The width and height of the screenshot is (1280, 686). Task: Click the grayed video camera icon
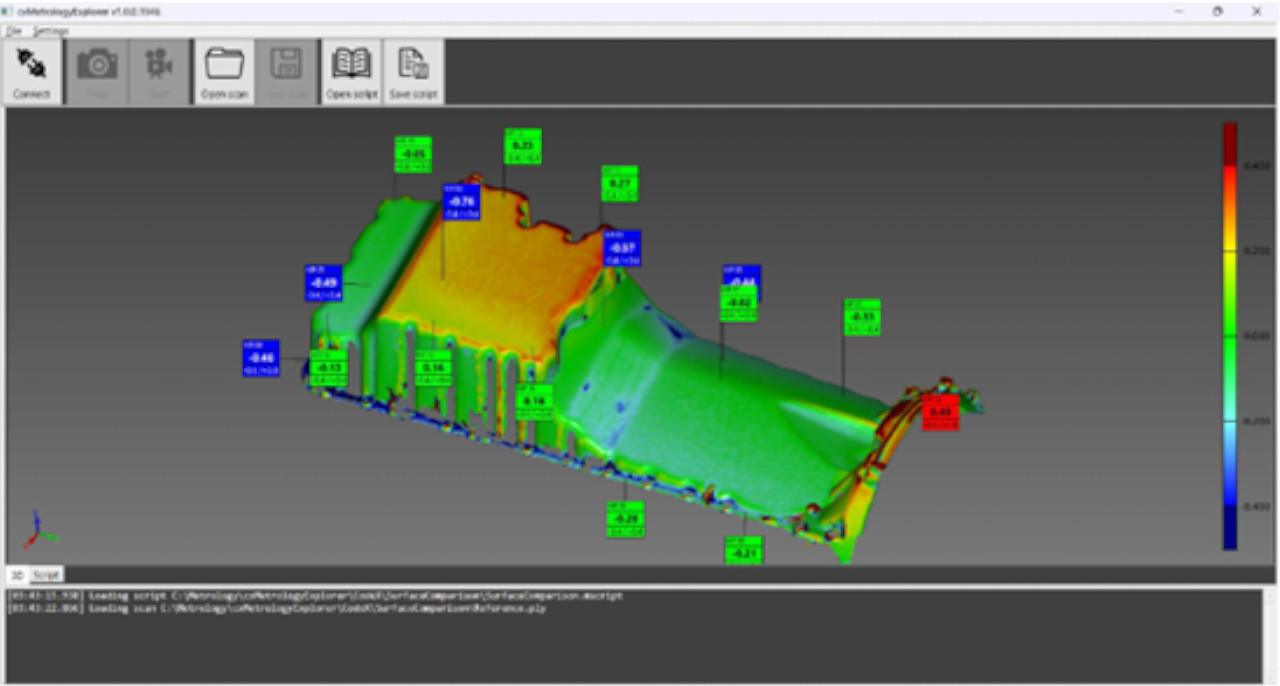tap(159, 64)
